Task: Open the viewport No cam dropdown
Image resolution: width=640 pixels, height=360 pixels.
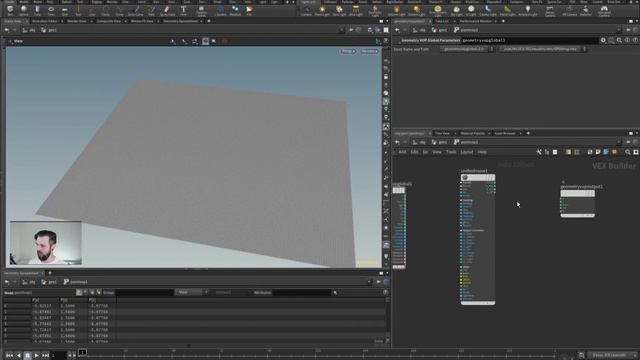Action: 369,51
